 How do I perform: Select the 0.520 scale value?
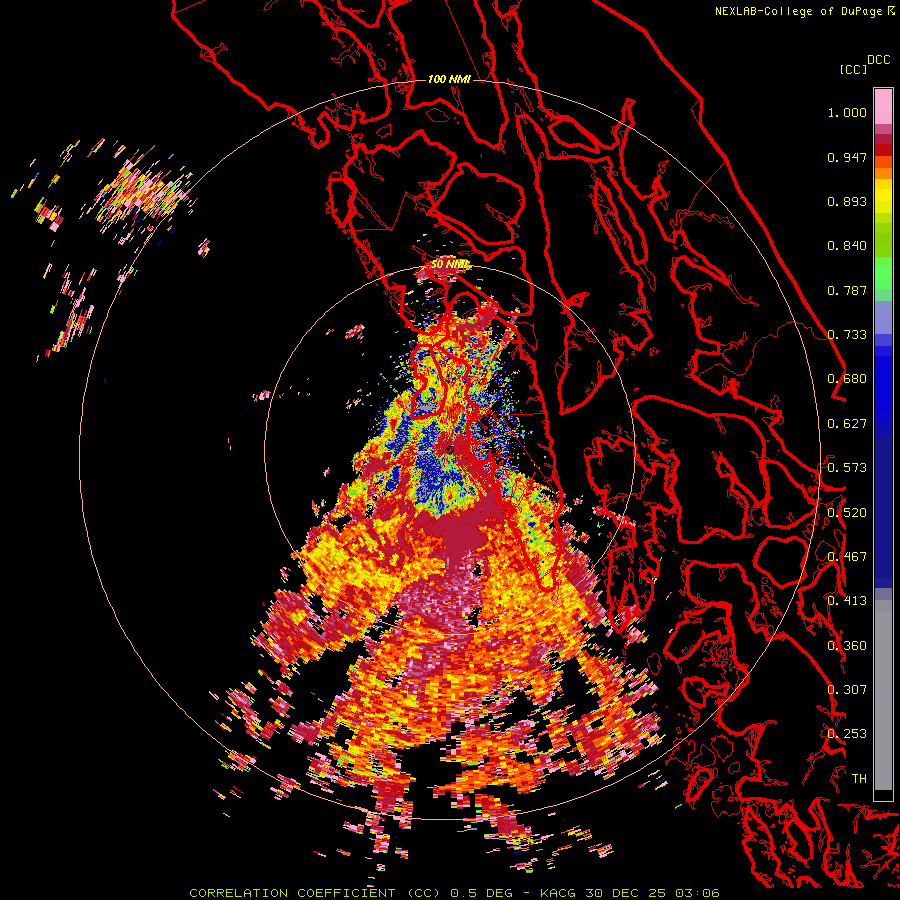pyautogui.click(x=847, y=513)
